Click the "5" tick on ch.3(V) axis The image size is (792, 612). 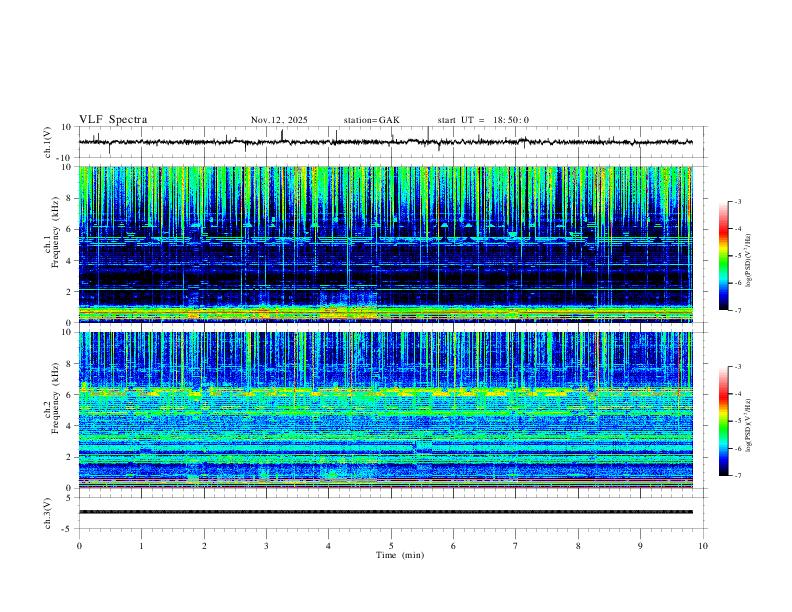pos(69,498)
